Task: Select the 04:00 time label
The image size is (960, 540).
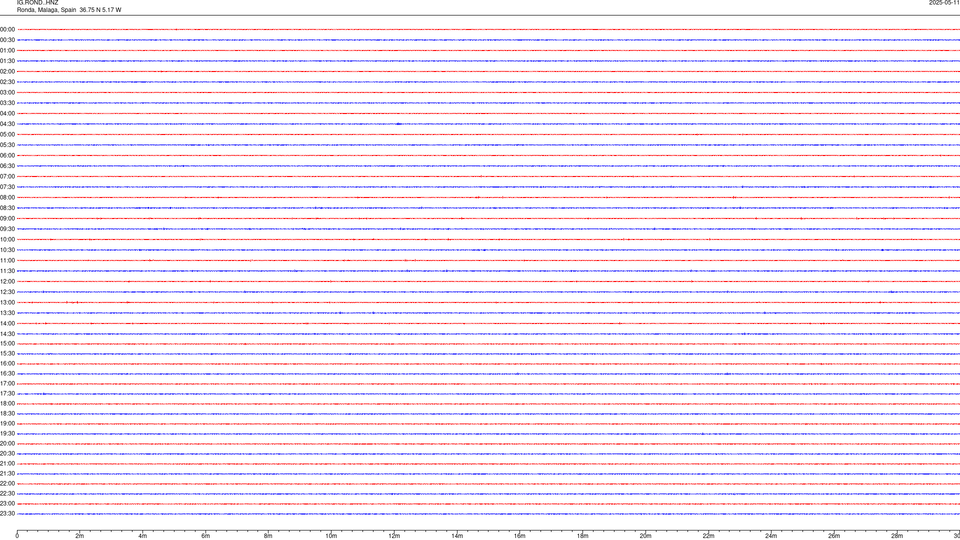Action: click(7, 113)
